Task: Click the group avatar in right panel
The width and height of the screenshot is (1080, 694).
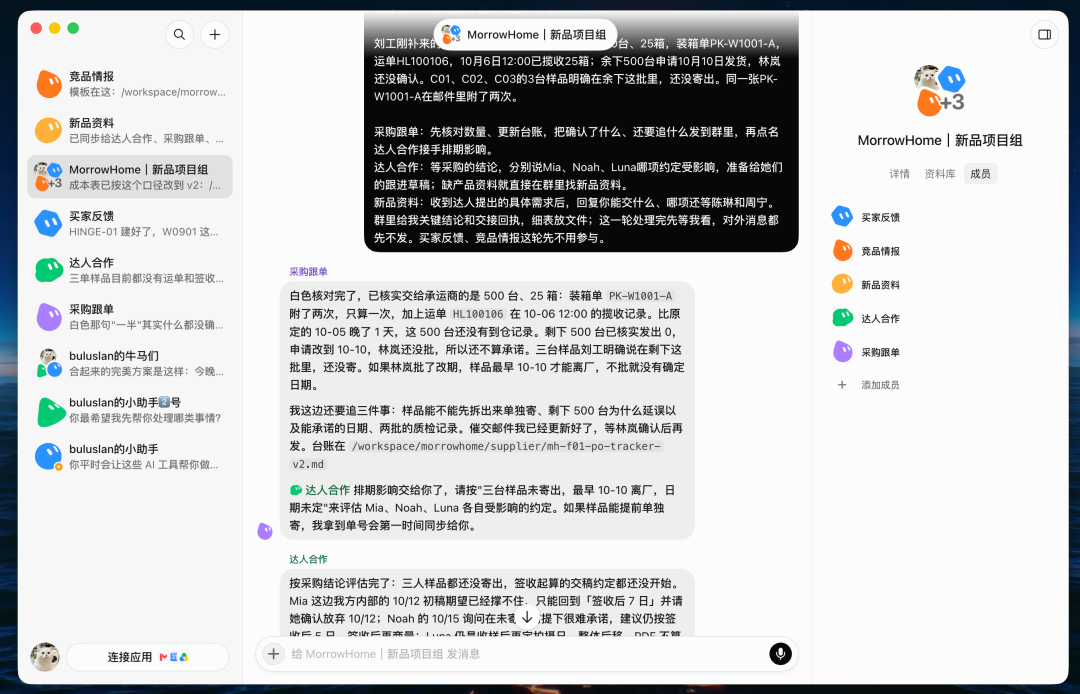Action: click(939, 90)
